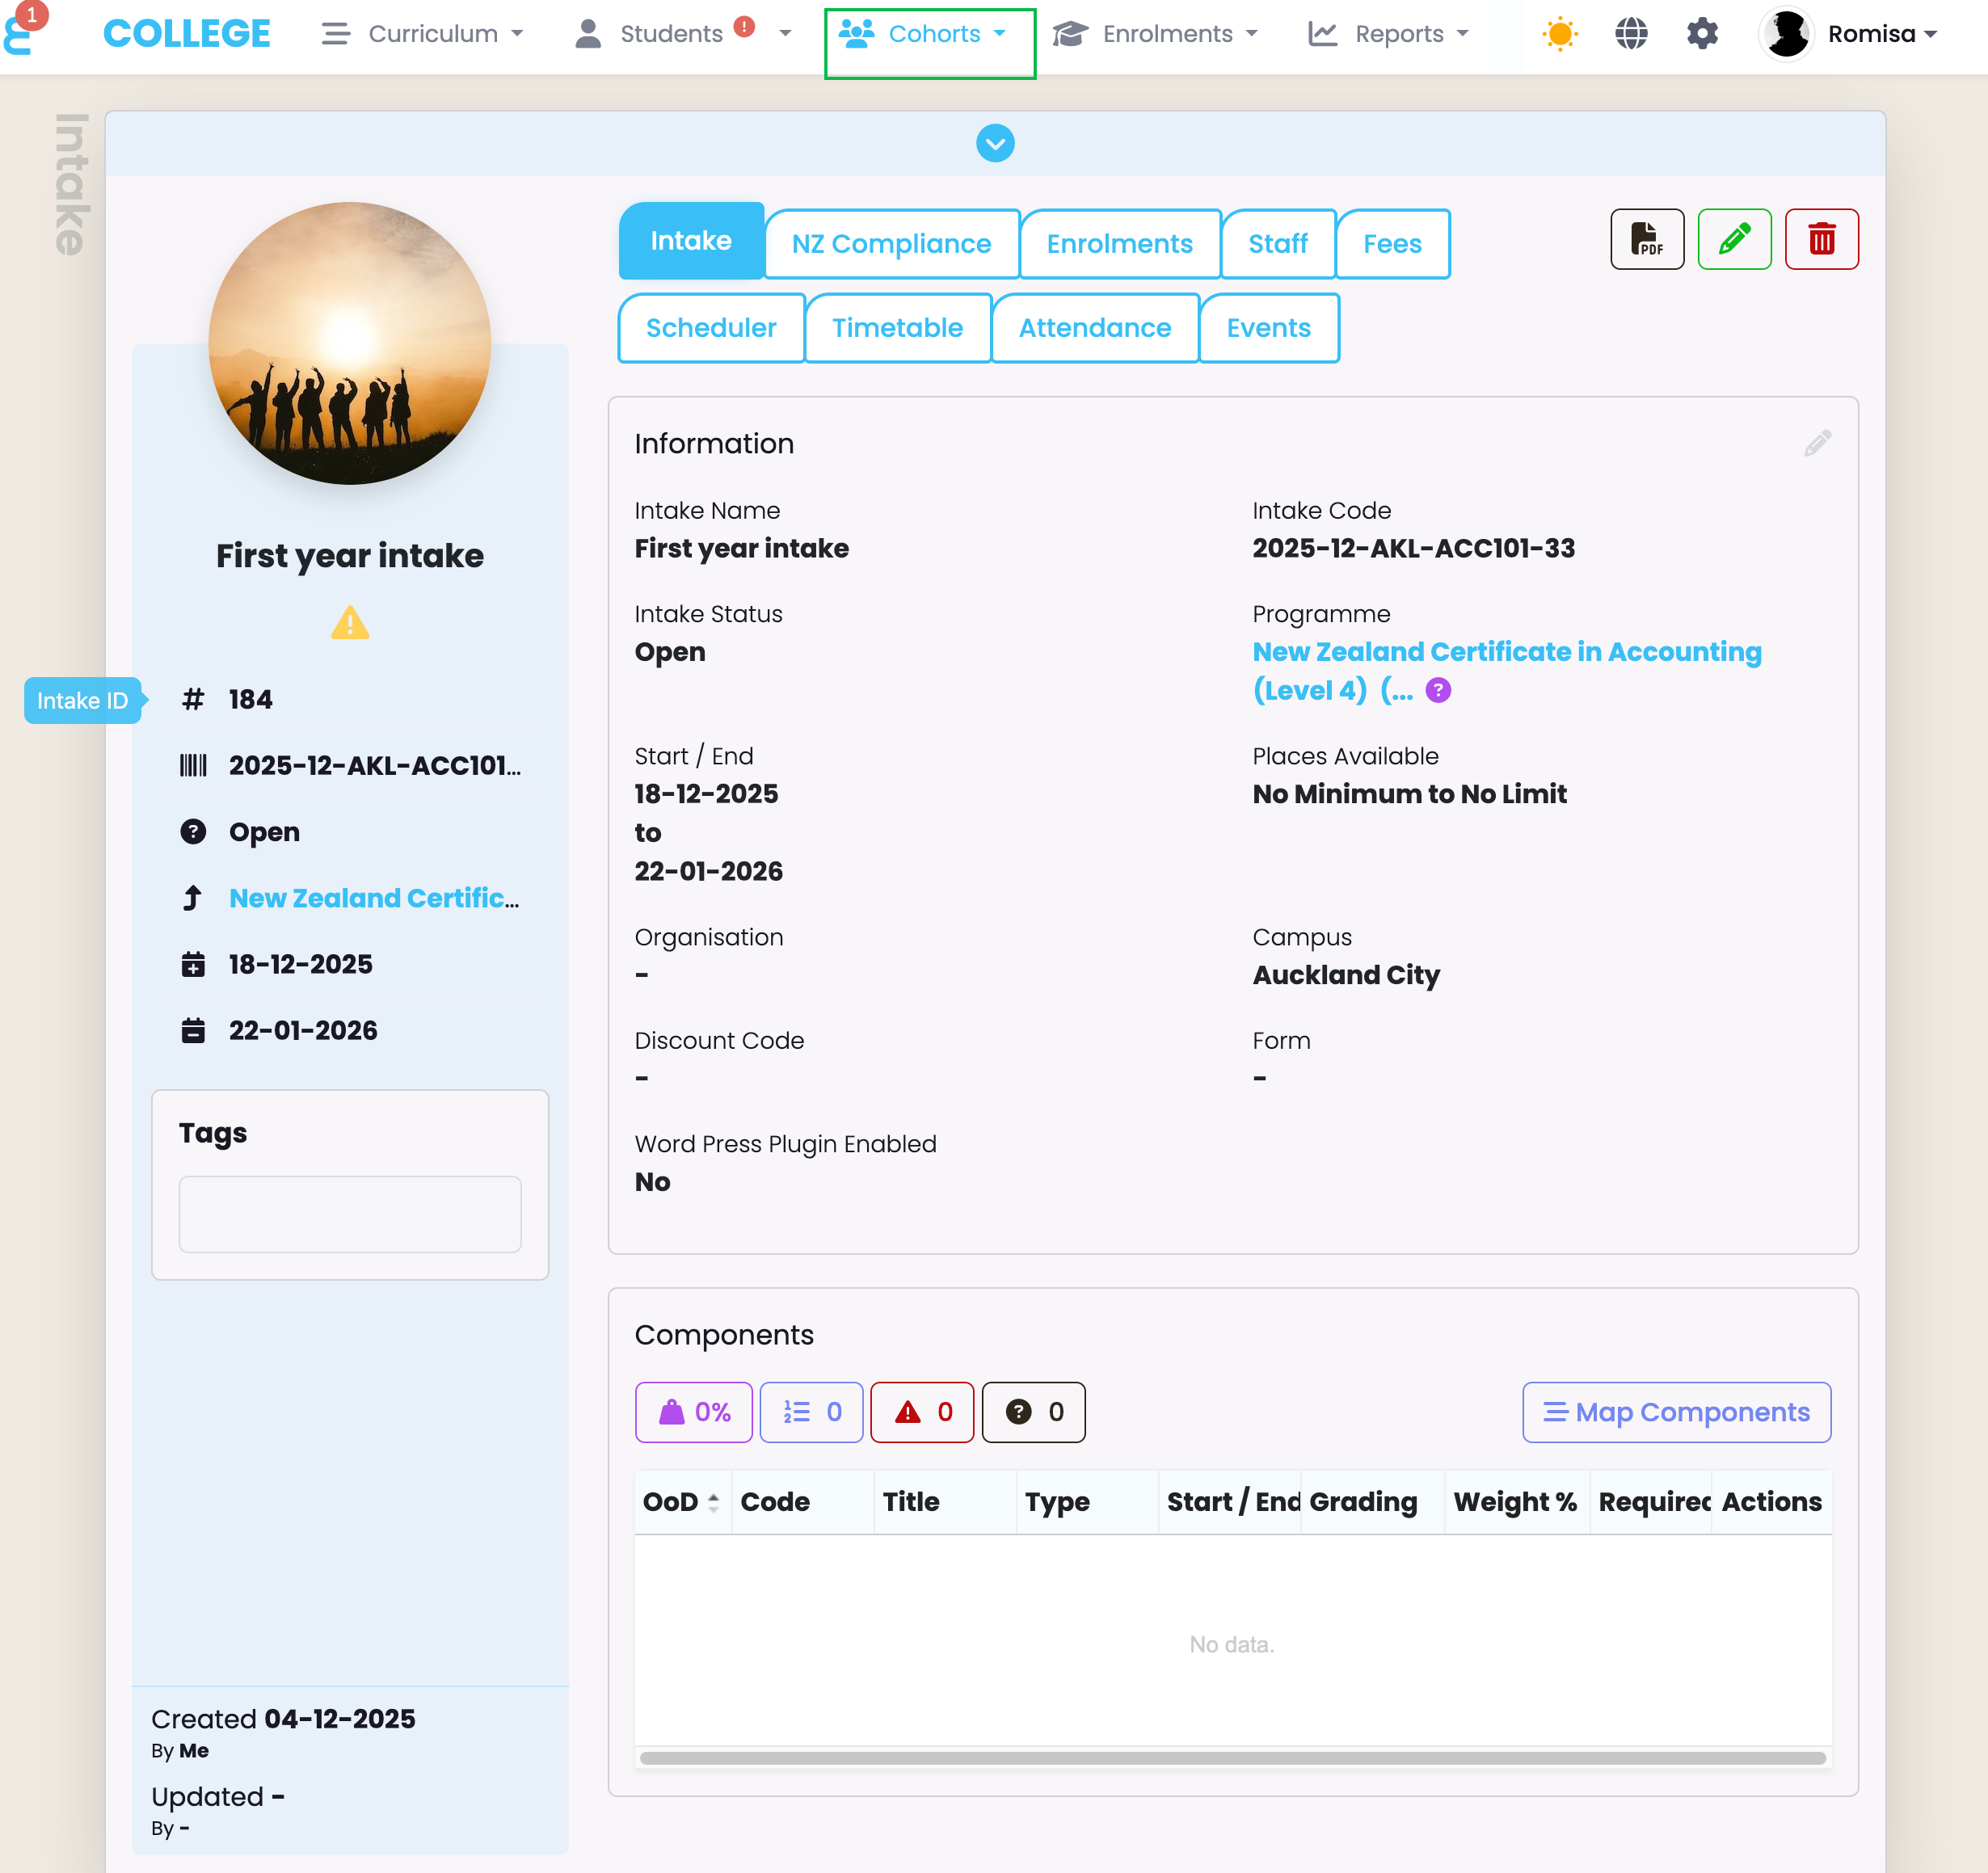Click the purple help icon beside Programme
The height and width of the screenshot is (1873, 1988).
[1437, 690]
